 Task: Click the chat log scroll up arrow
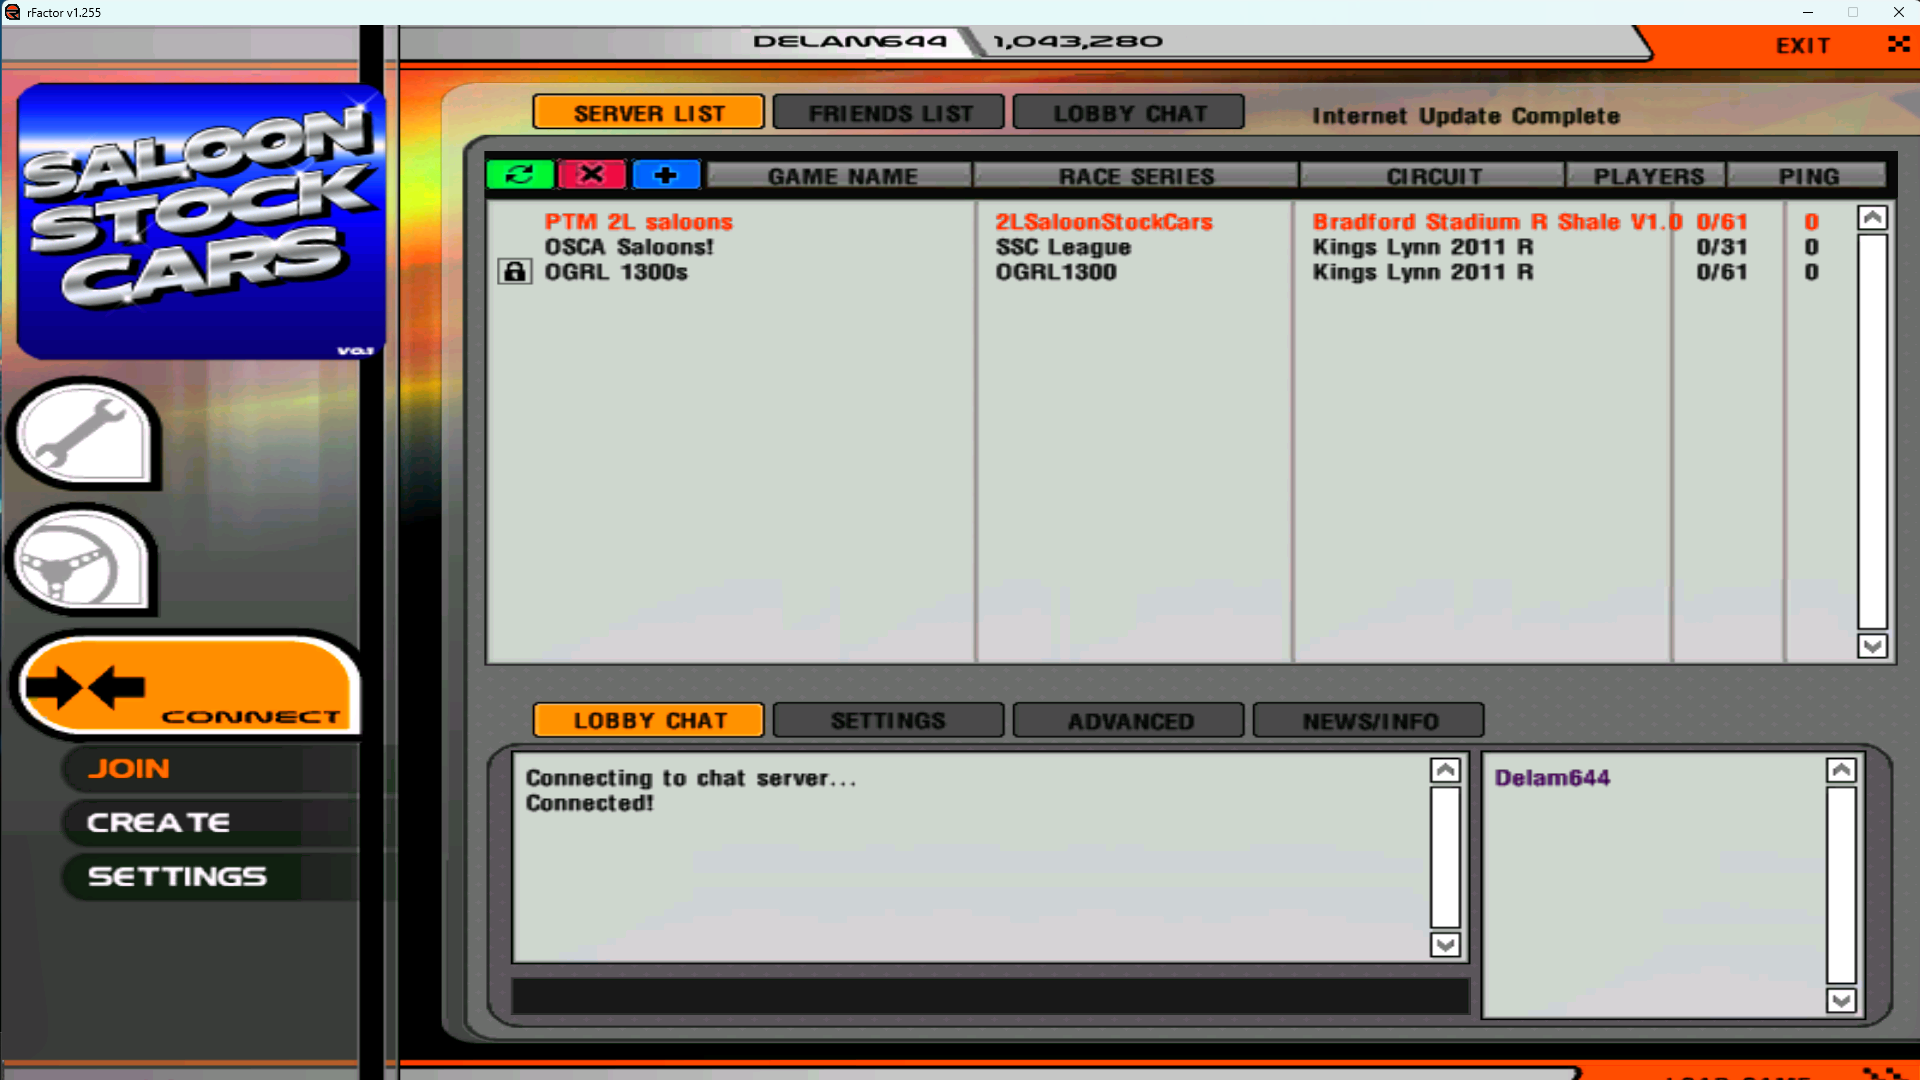point(1445,770)
